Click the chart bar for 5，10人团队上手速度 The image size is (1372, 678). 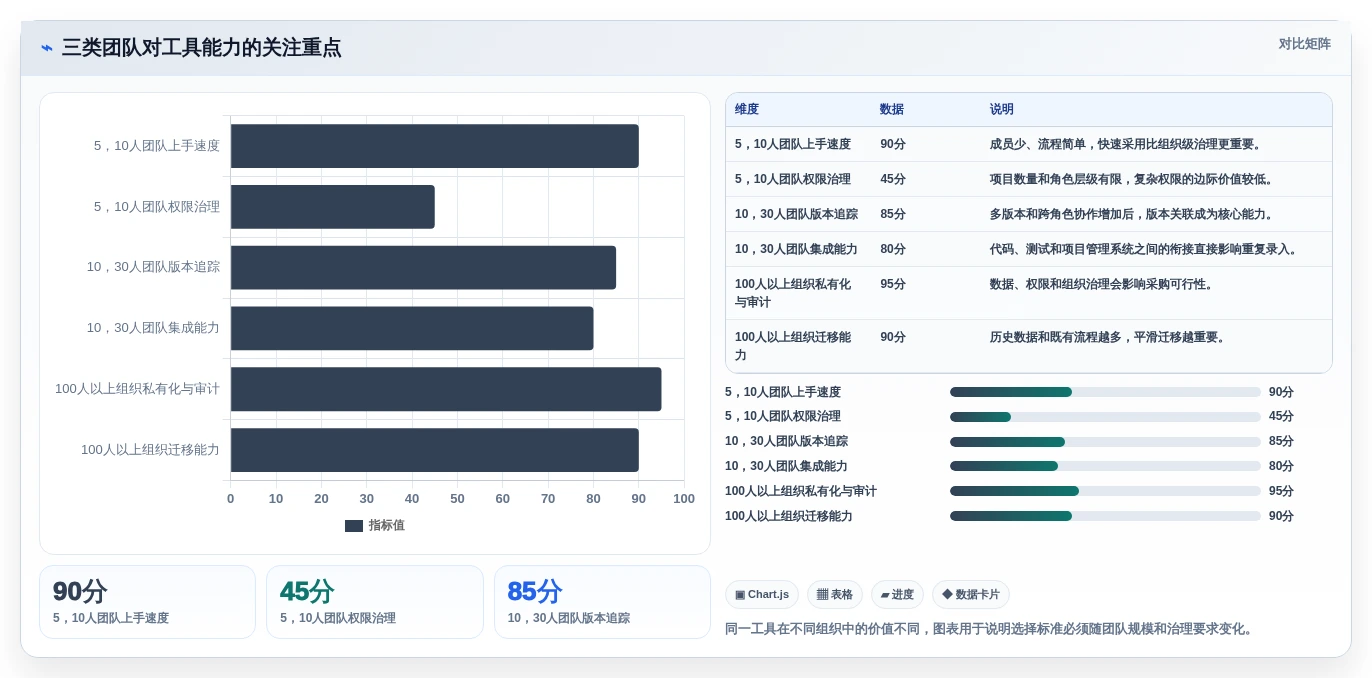coord(434,146)
